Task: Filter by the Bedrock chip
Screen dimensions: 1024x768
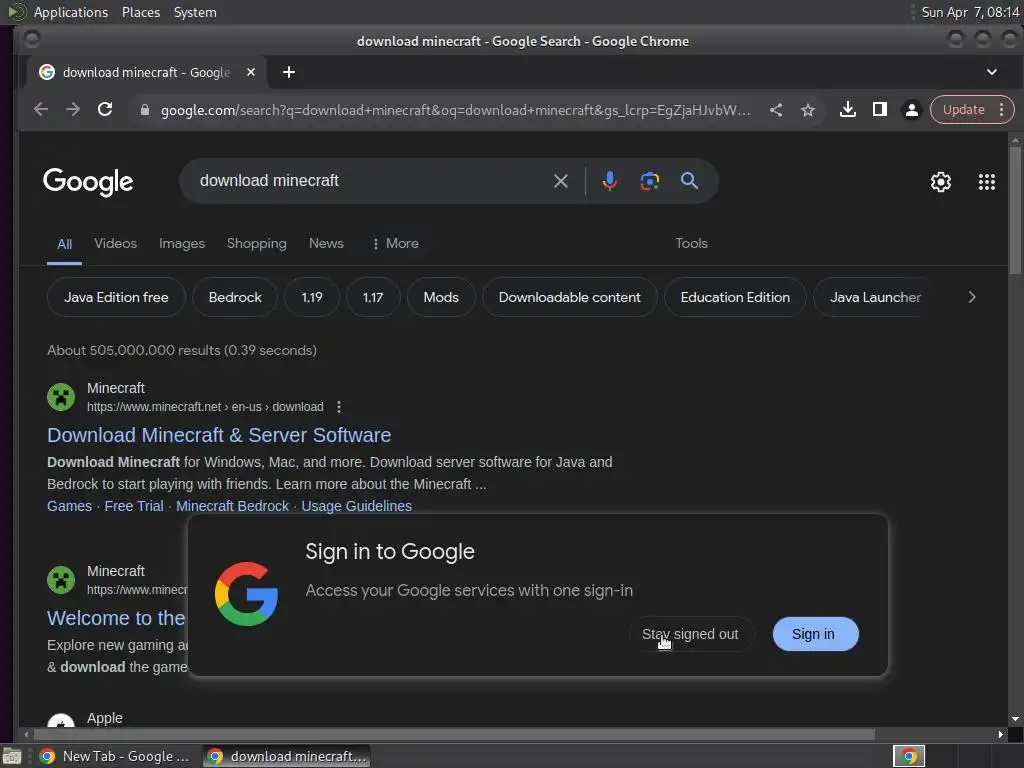Action: tap(235, 297)
